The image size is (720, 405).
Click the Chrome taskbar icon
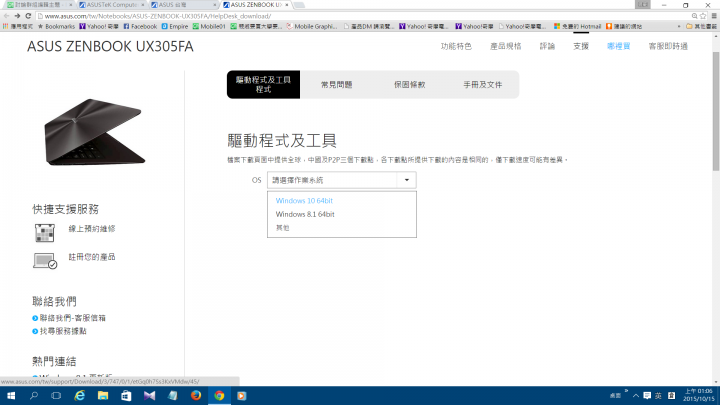pyautogui.click(x=219, y=395)
